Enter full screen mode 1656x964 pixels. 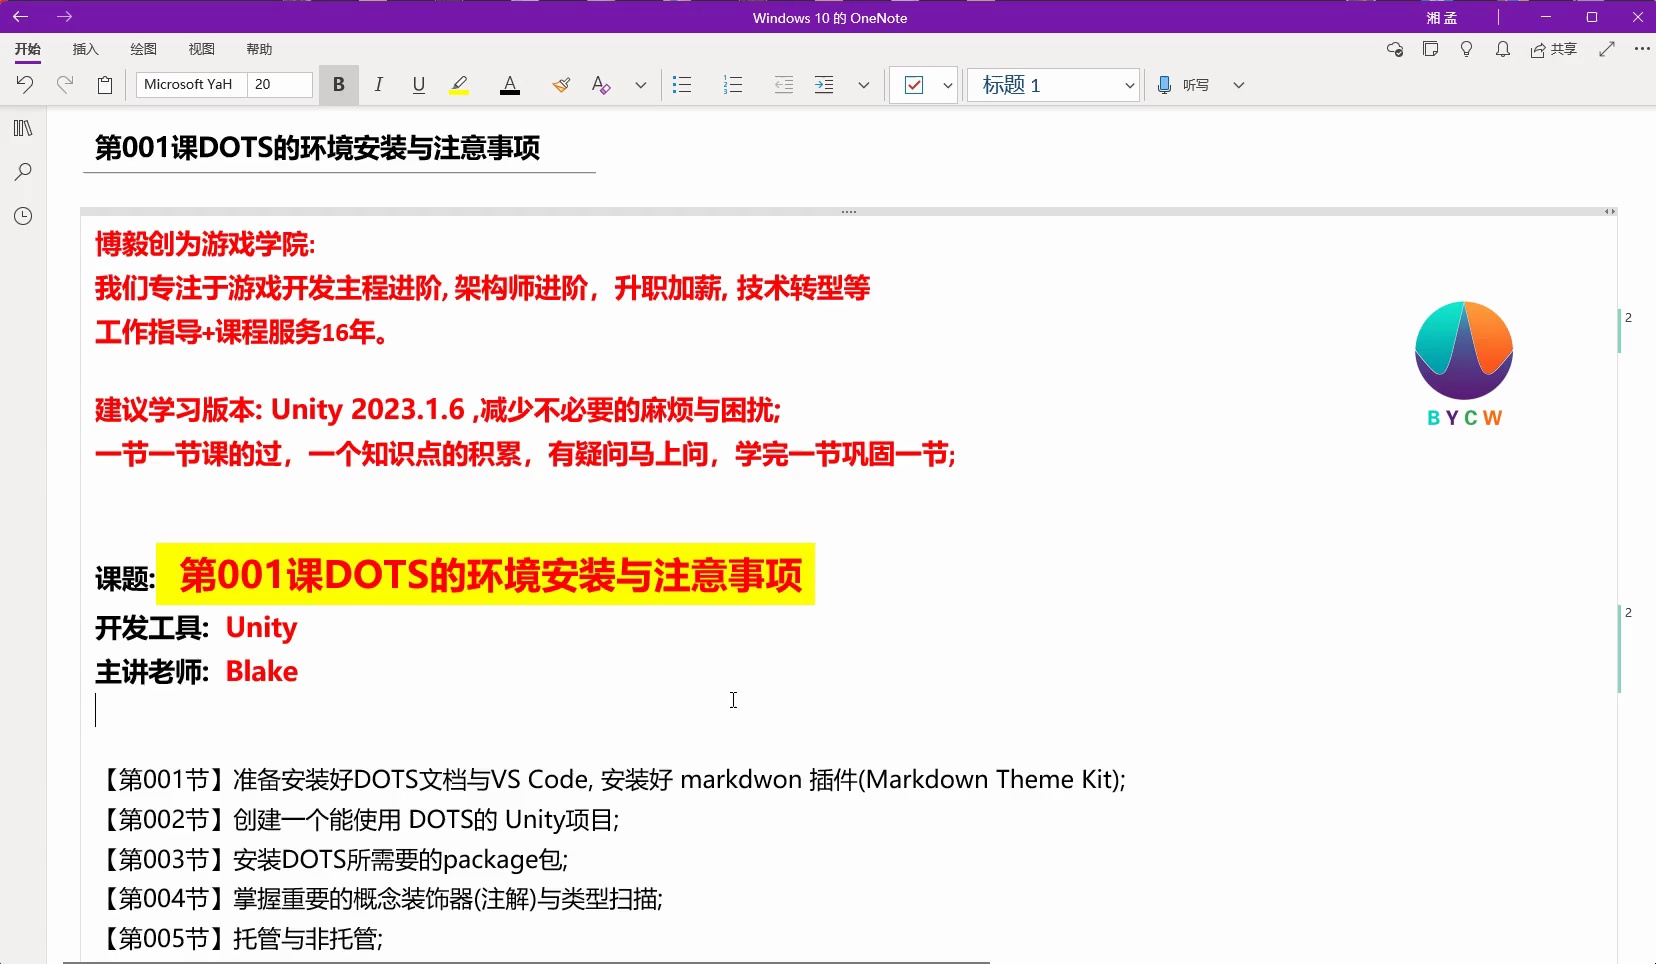(x=1607, y=49)
